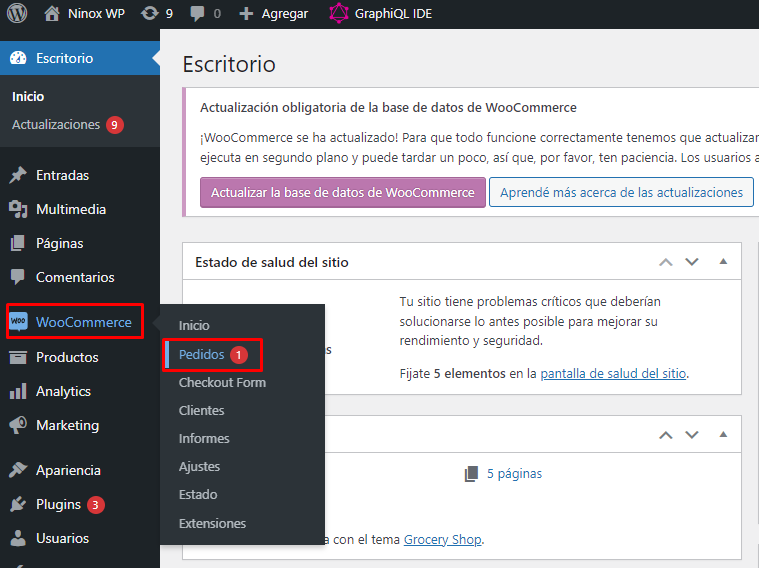Click the red 3 badge beside Plugins
Screen dimensions: 759x568
pos(95,505)
